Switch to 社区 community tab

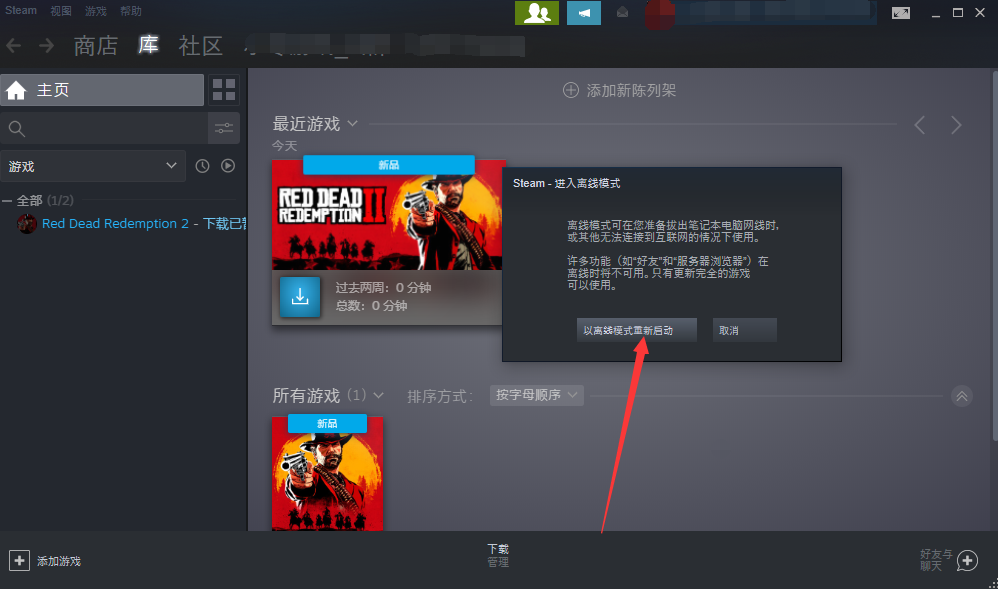click(x=200, y=46)
